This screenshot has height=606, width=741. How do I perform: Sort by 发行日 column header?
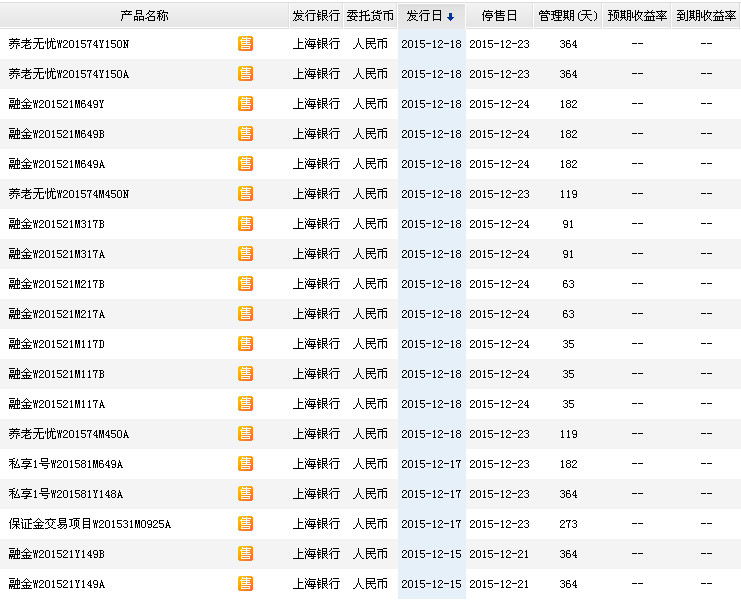point(431,16)
